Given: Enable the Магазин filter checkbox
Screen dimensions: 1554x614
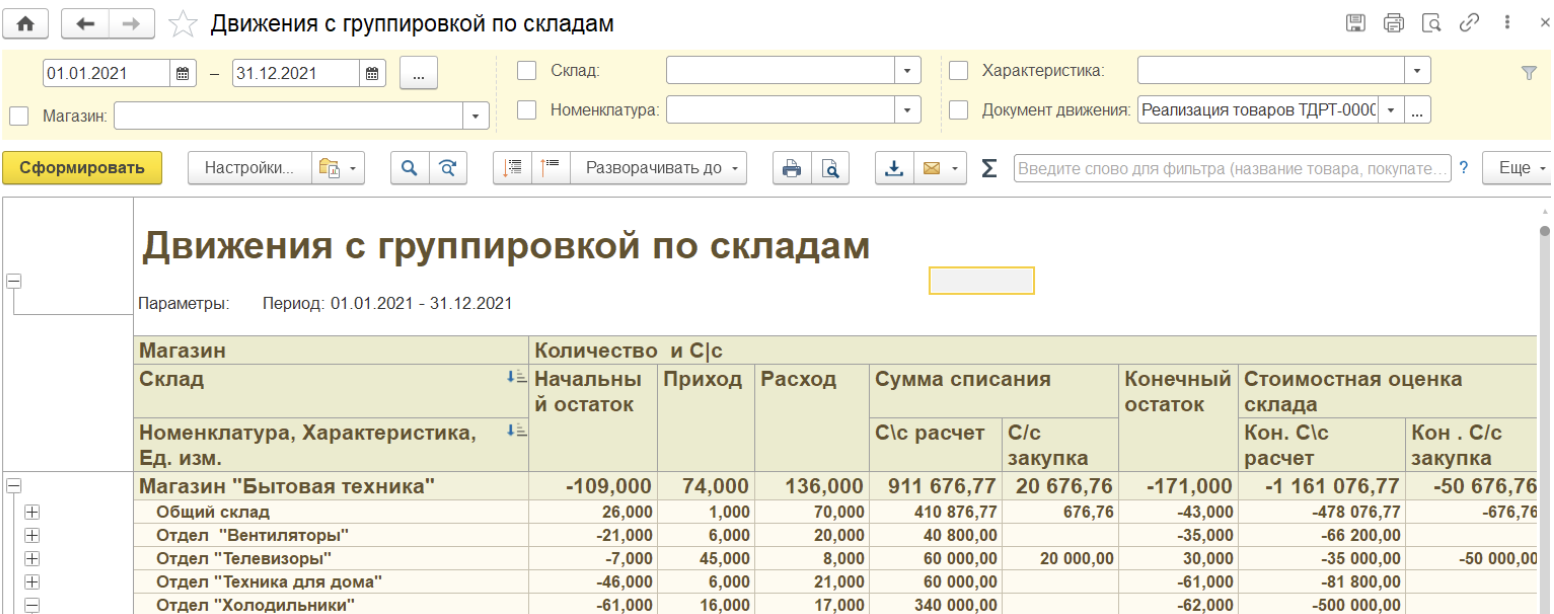Looking at the screenshot, I should [x=19, y=116].
